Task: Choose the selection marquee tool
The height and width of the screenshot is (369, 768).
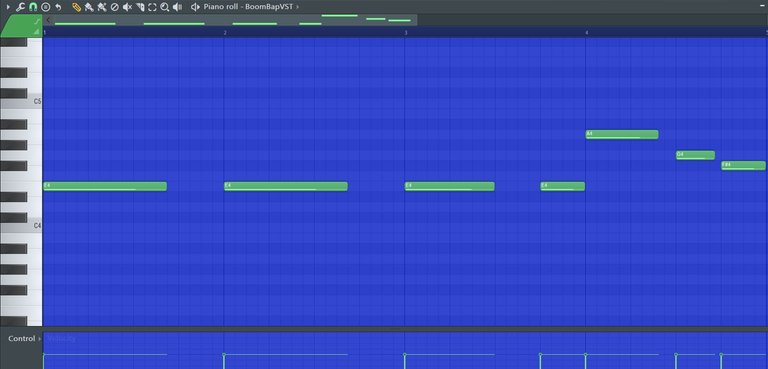Action: 152,7
